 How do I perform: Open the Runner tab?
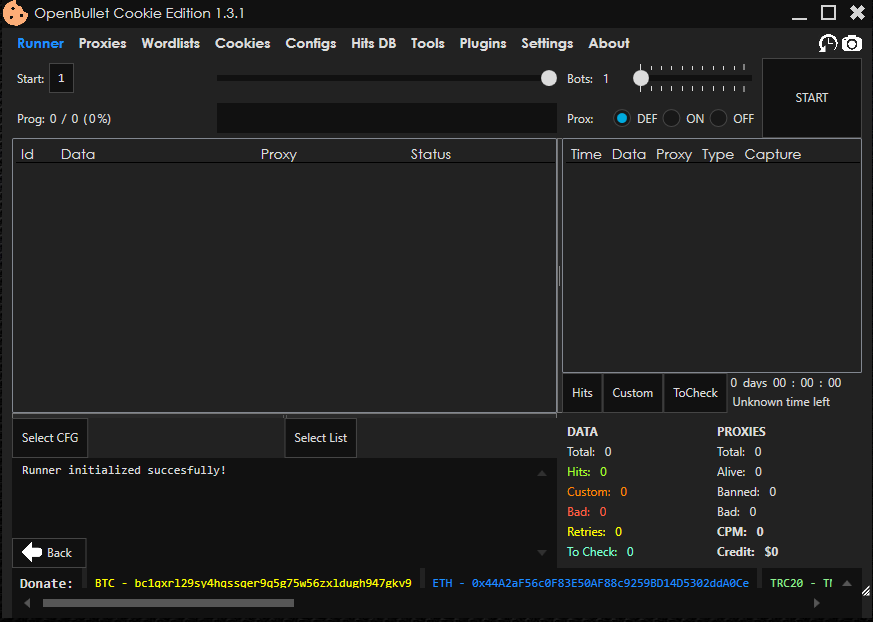point(40,43)
